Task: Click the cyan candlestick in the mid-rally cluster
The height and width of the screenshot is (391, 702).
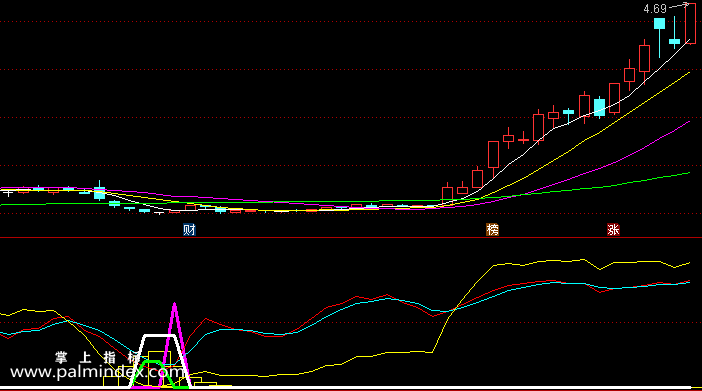Action: pos(599,107)
